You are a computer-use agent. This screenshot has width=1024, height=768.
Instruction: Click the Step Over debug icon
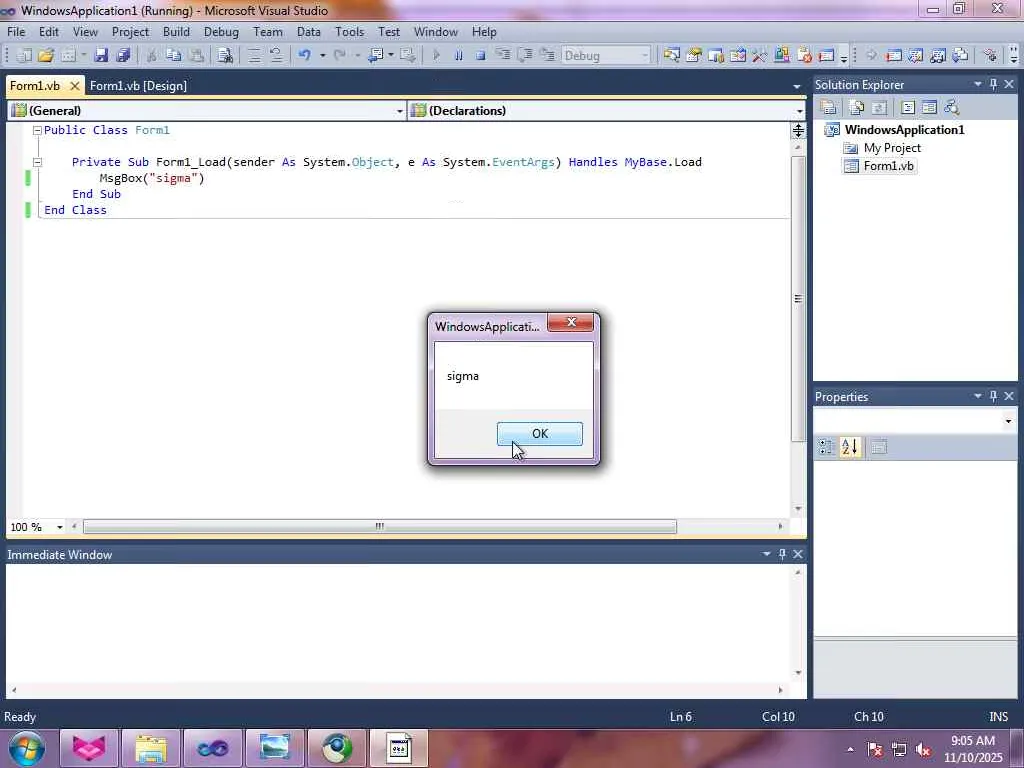pos(524,56)
